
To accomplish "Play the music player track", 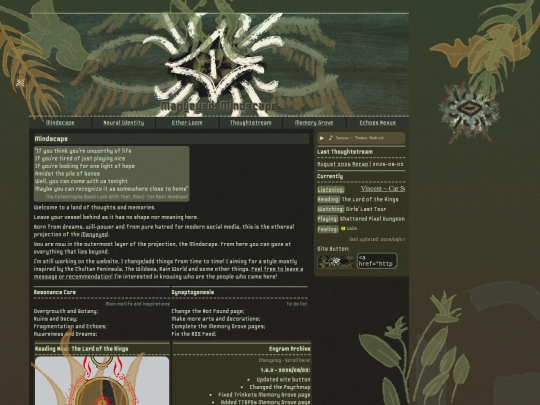I will (322, 138).
